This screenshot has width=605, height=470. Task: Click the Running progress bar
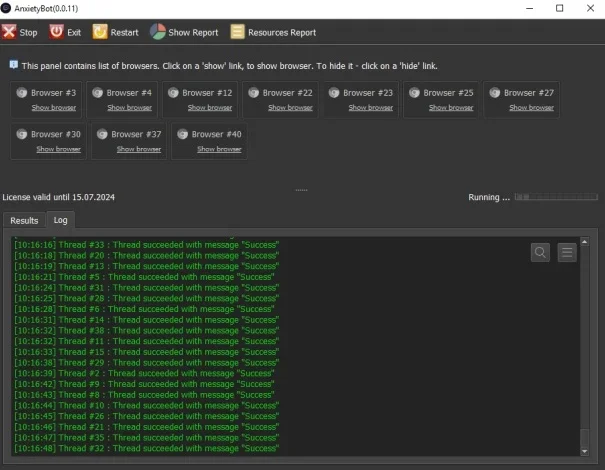(556, 197)
